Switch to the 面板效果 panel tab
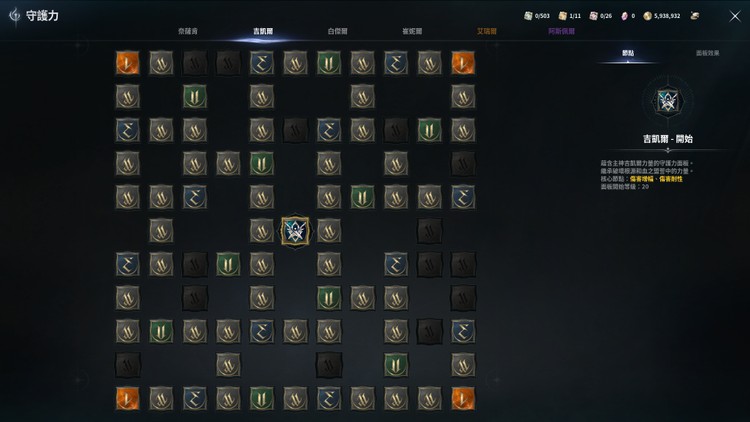This screenshot has width=750, height=422. click(707, 53)
